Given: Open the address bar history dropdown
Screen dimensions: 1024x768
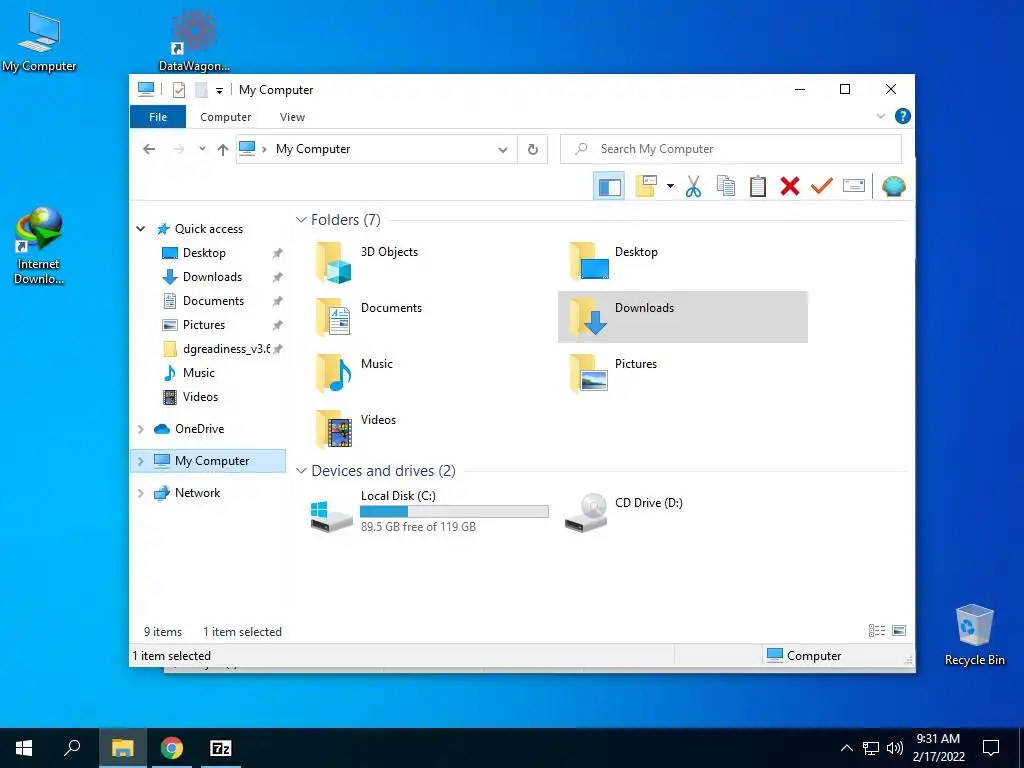Looking at the screenshot, I should [503, 150].
